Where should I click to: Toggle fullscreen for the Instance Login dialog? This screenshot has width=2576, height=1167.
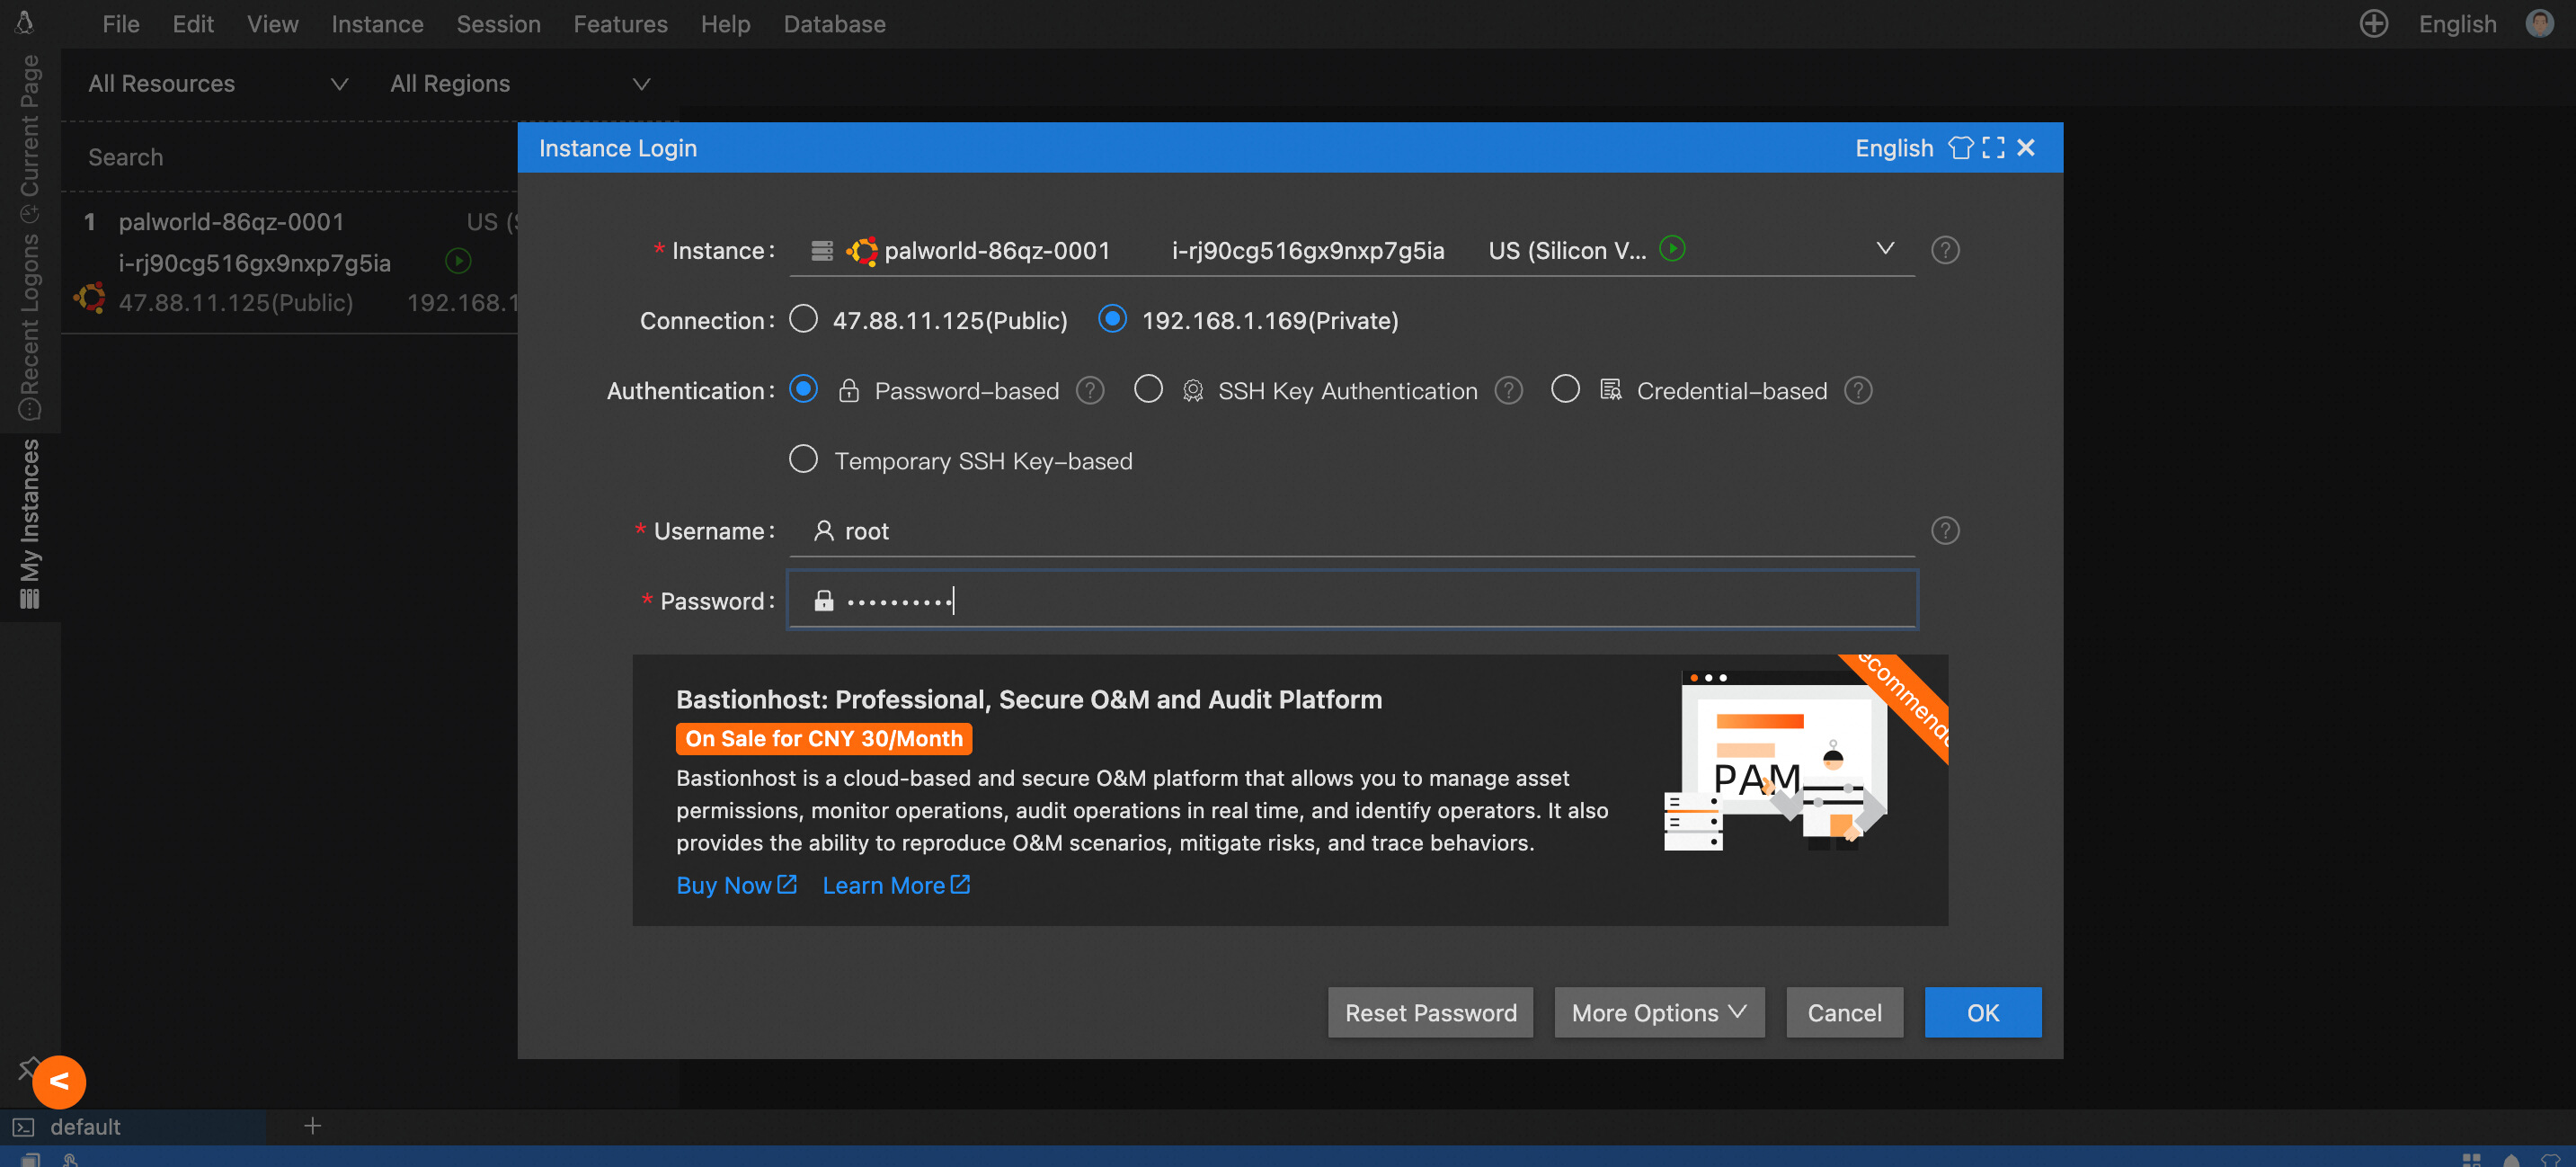[1993, 148]
